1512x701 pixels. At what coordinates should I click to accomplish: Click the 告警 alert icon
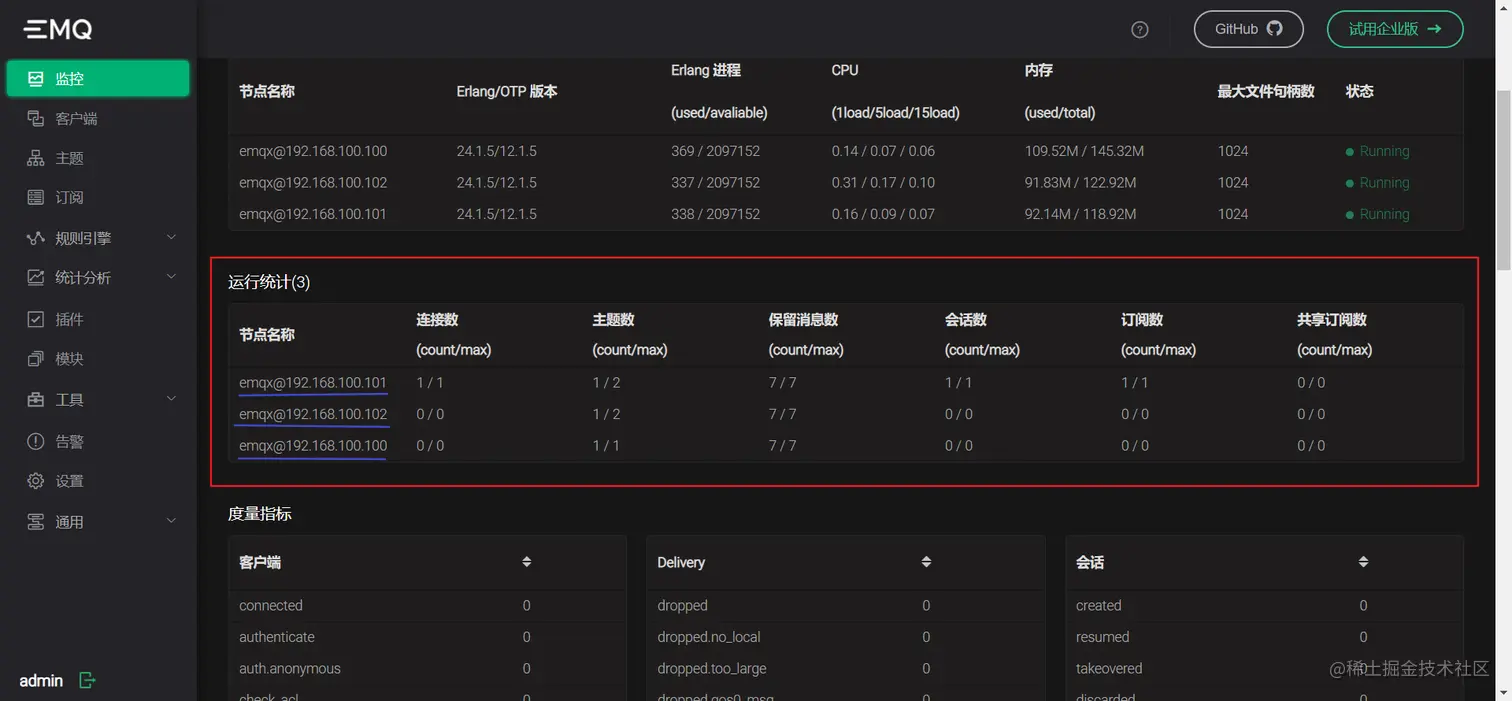coord(36,441)
